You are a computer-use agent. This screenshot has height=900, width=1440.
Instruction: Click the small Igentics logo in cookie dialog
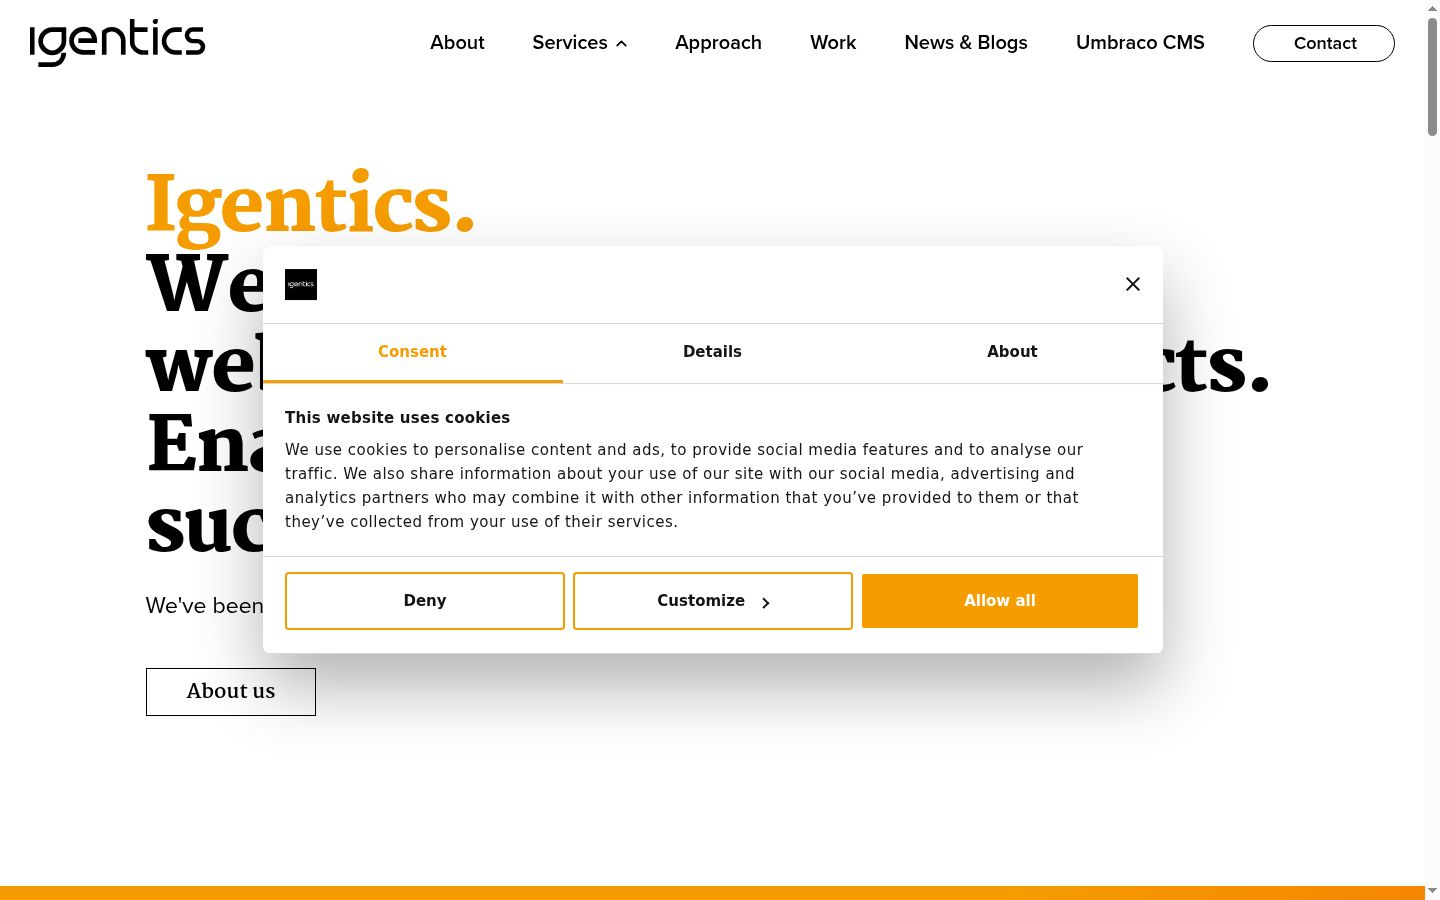point(301,284)
